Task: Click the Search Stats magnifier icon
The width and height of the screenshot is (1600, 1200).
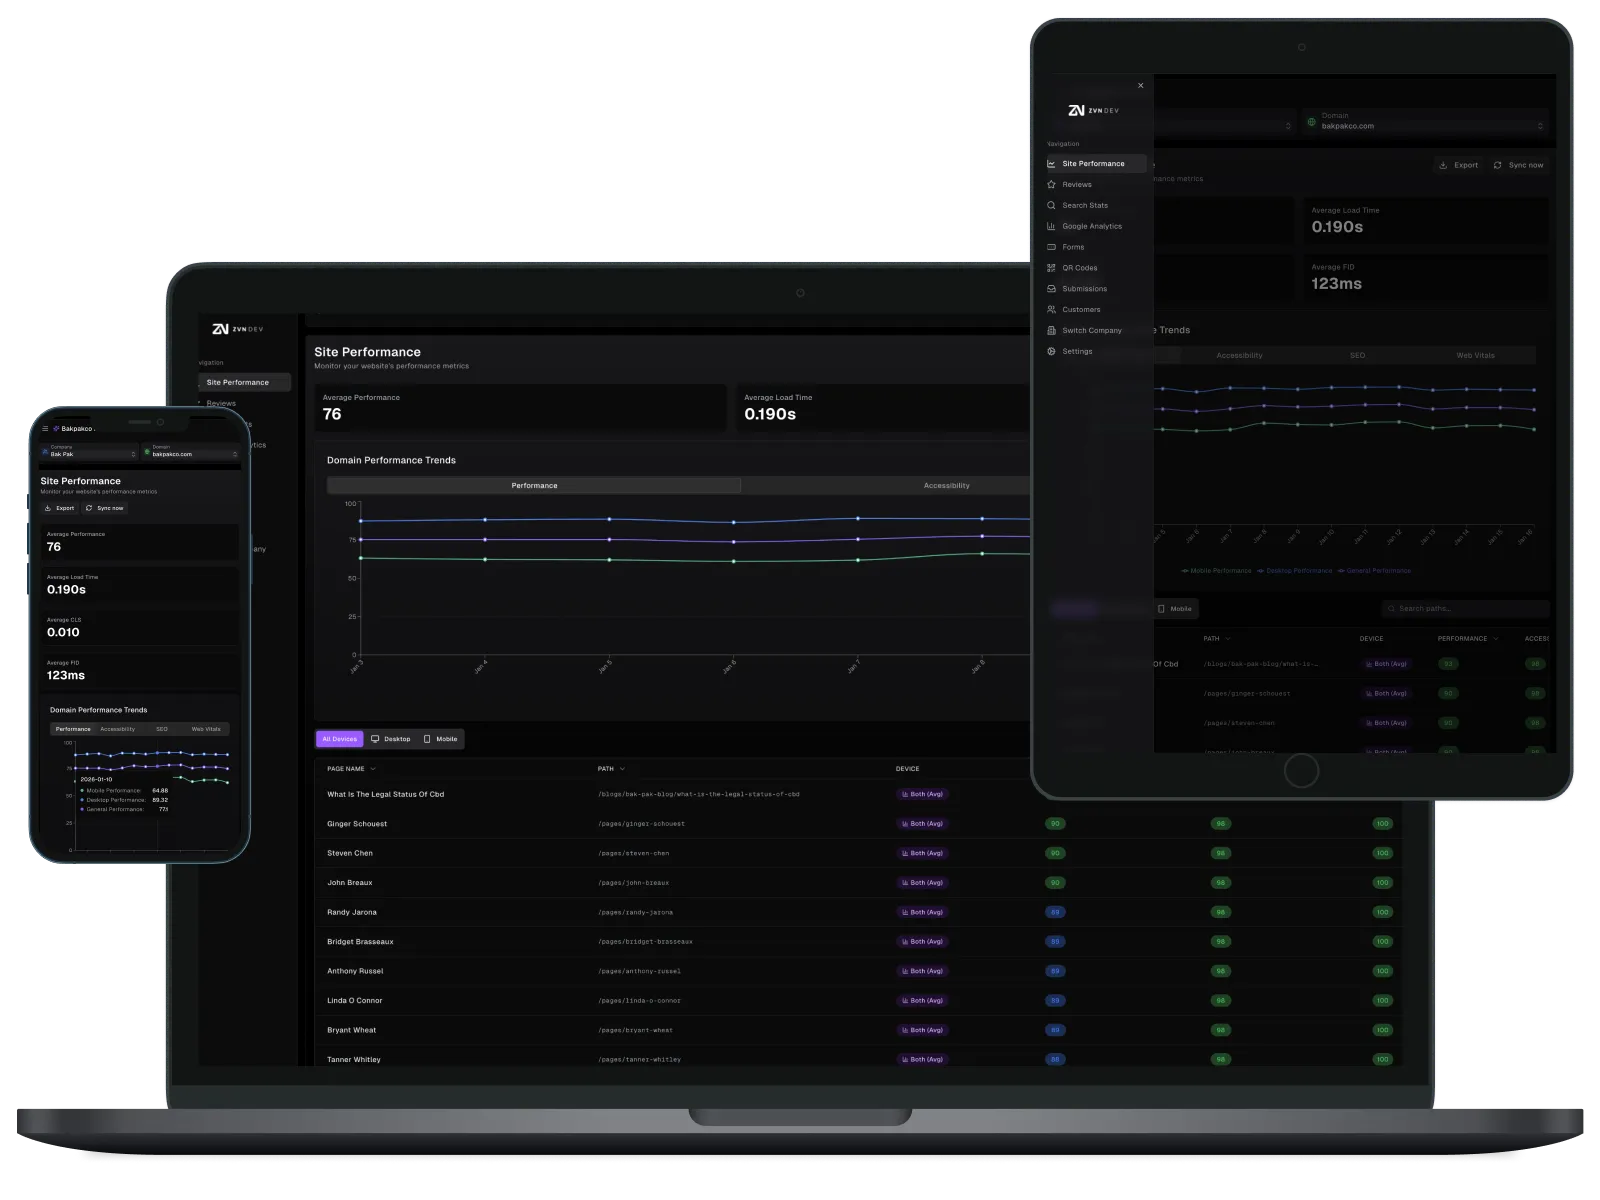Action: tap(1051, 205)
